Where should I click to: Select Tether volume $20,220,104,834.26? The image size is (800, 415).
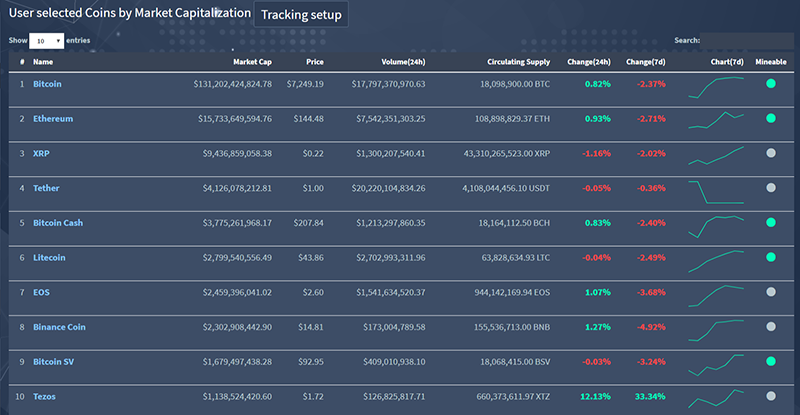tap(388, 188)
